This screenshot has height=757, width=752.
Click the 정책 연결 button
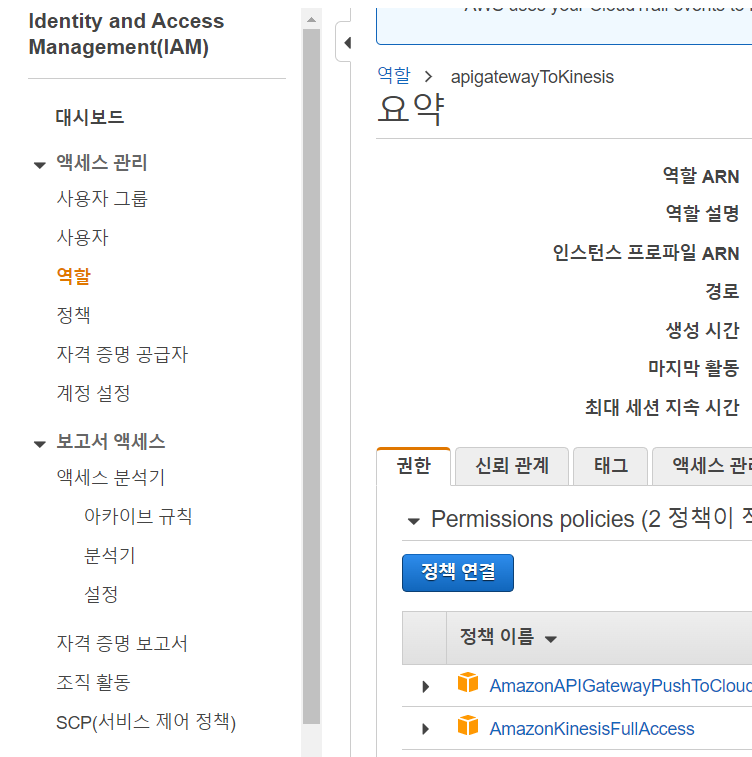pyautogui.click(x=458, y=573)
